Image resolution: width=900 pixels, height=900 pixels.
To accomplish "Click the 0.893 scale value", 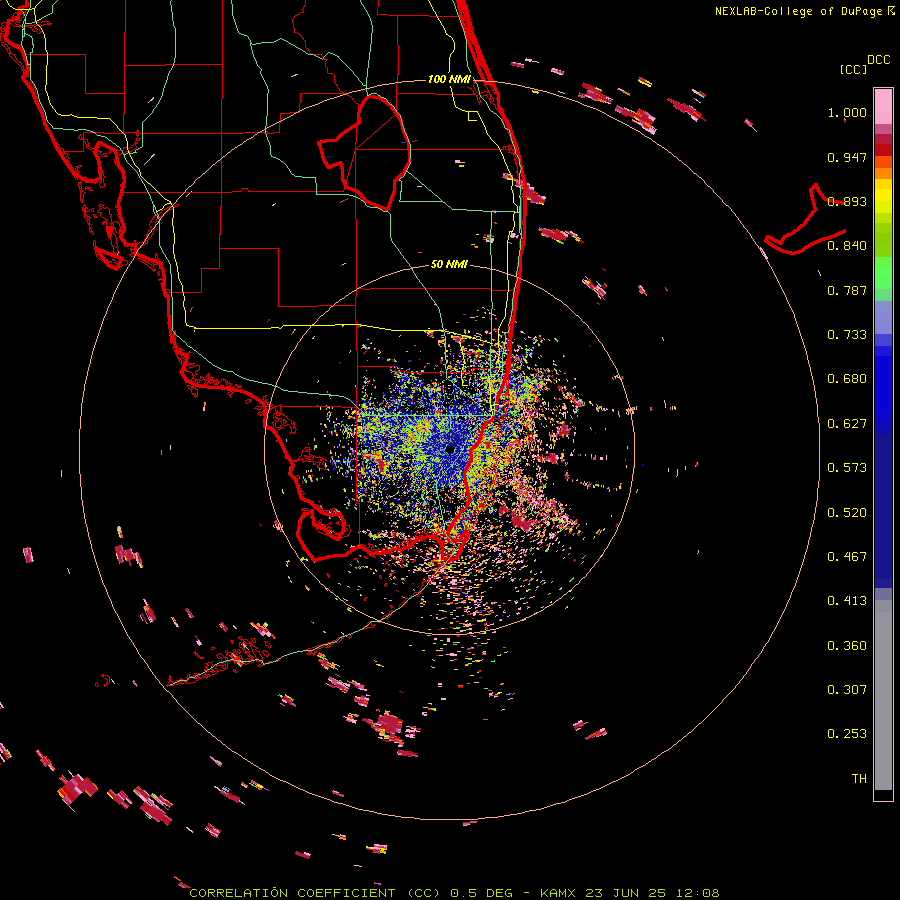I will [847, 201].
